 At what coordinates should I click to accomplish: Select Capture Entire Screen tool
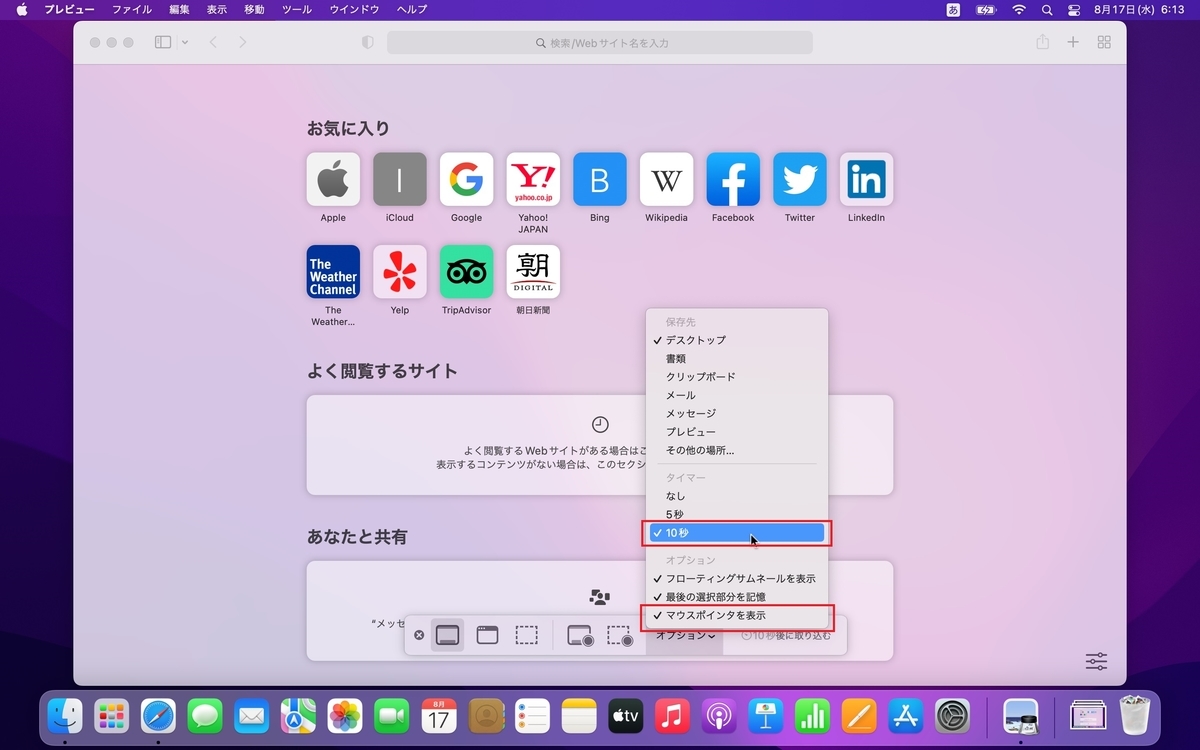tap(448, 635)
